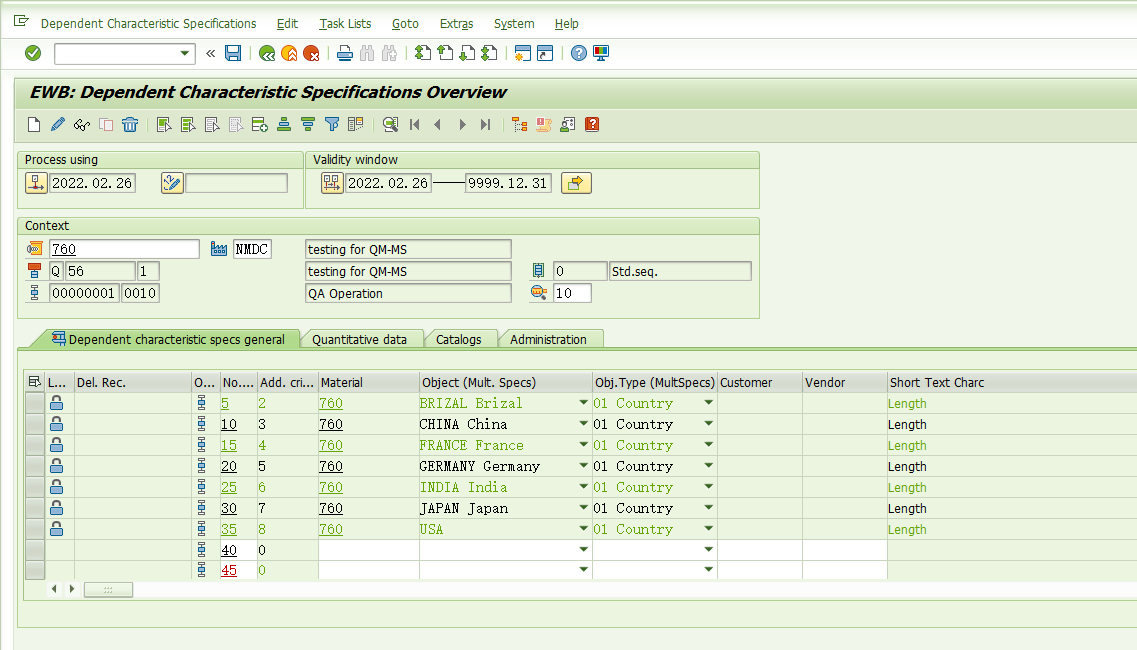
Task: Open the Task Lists menu
Action: (345, 24)
